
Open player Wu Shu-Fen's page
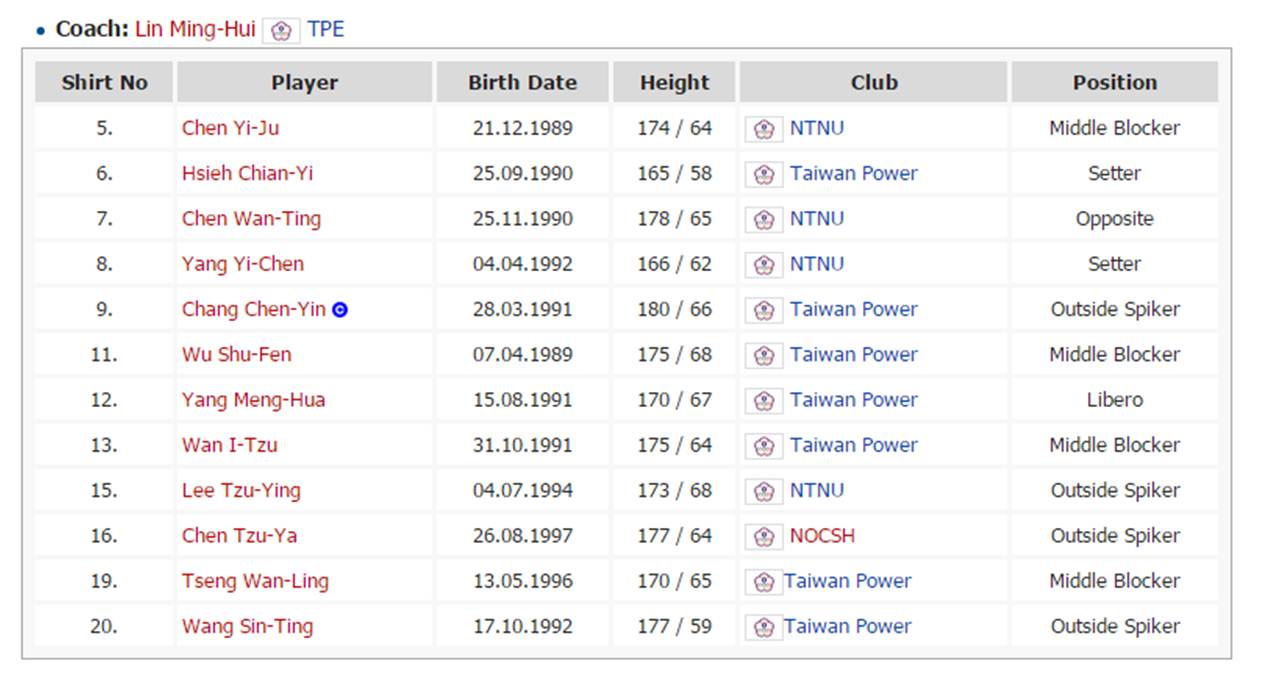(237, 354)
